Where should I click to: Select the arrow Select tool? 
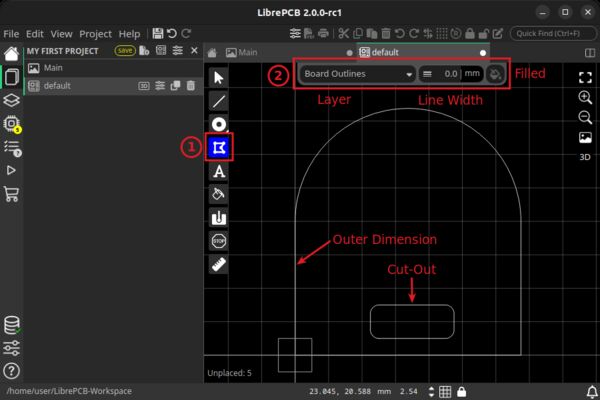tap(218, 78)
